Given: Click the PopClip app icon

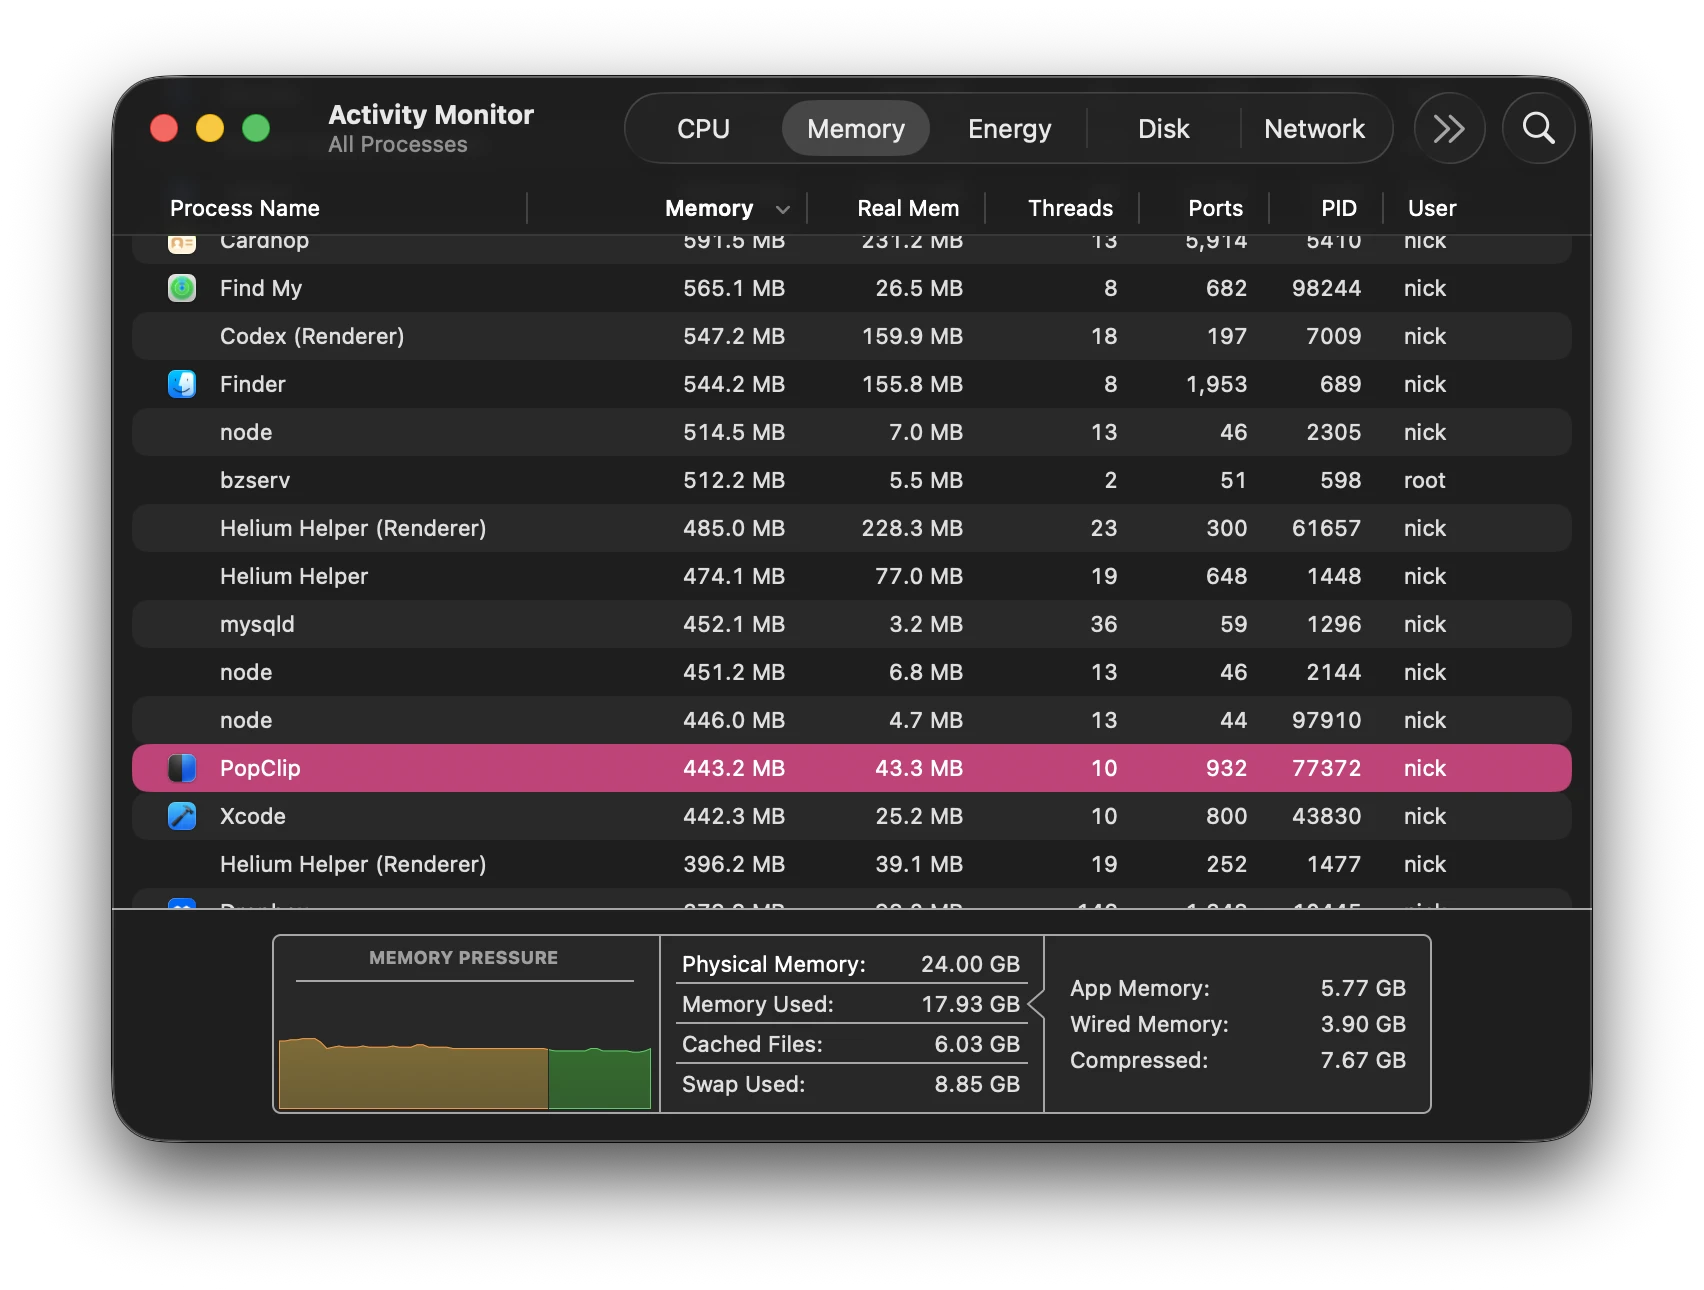Looking at the screenshot, I should (182, 768).
